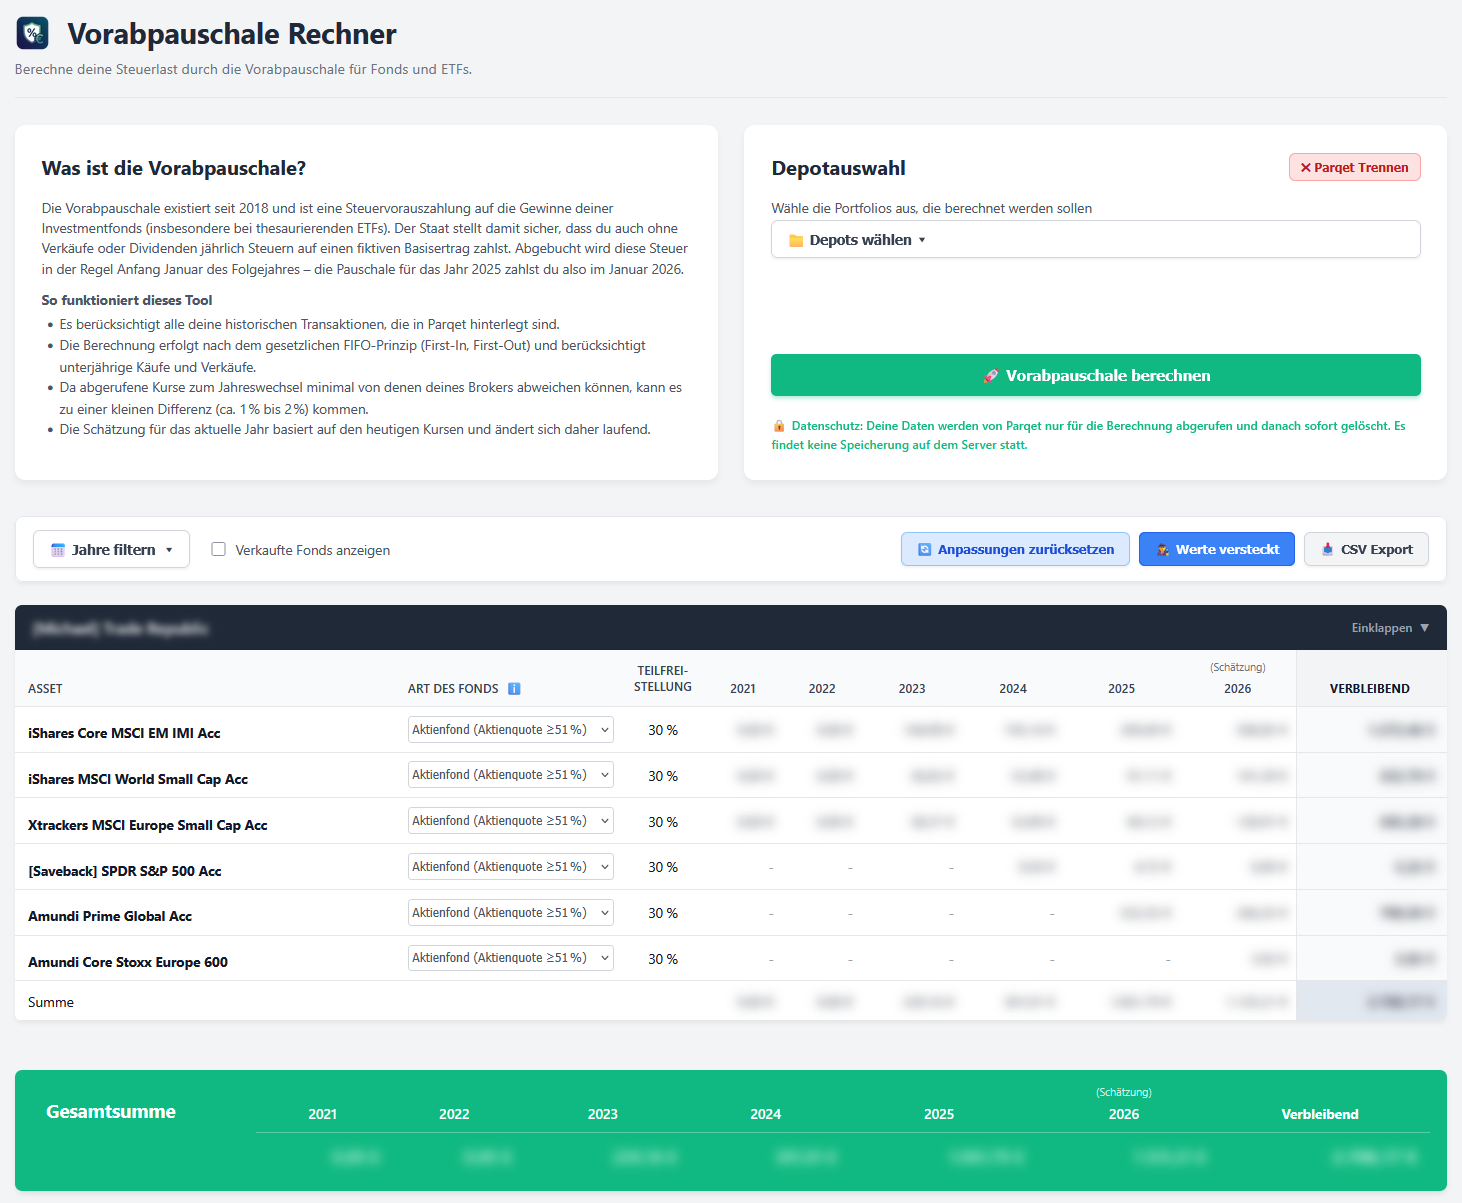
Task: Click the CSV Export download icon
Action: 1328,549
